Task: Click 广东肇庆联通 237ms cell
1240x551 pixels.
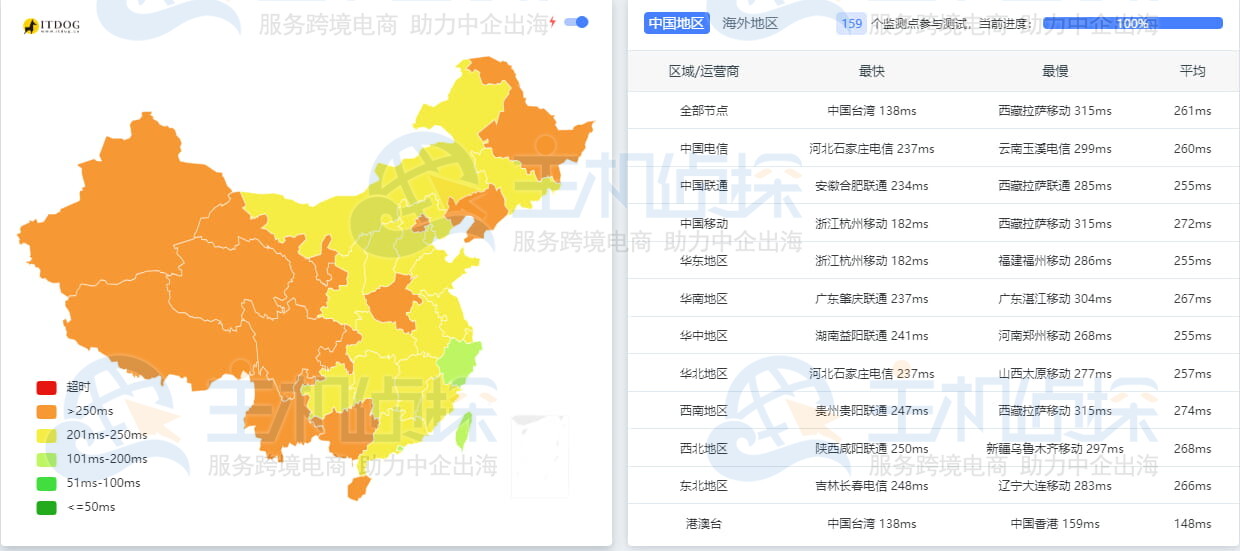Action: point(872,299)
